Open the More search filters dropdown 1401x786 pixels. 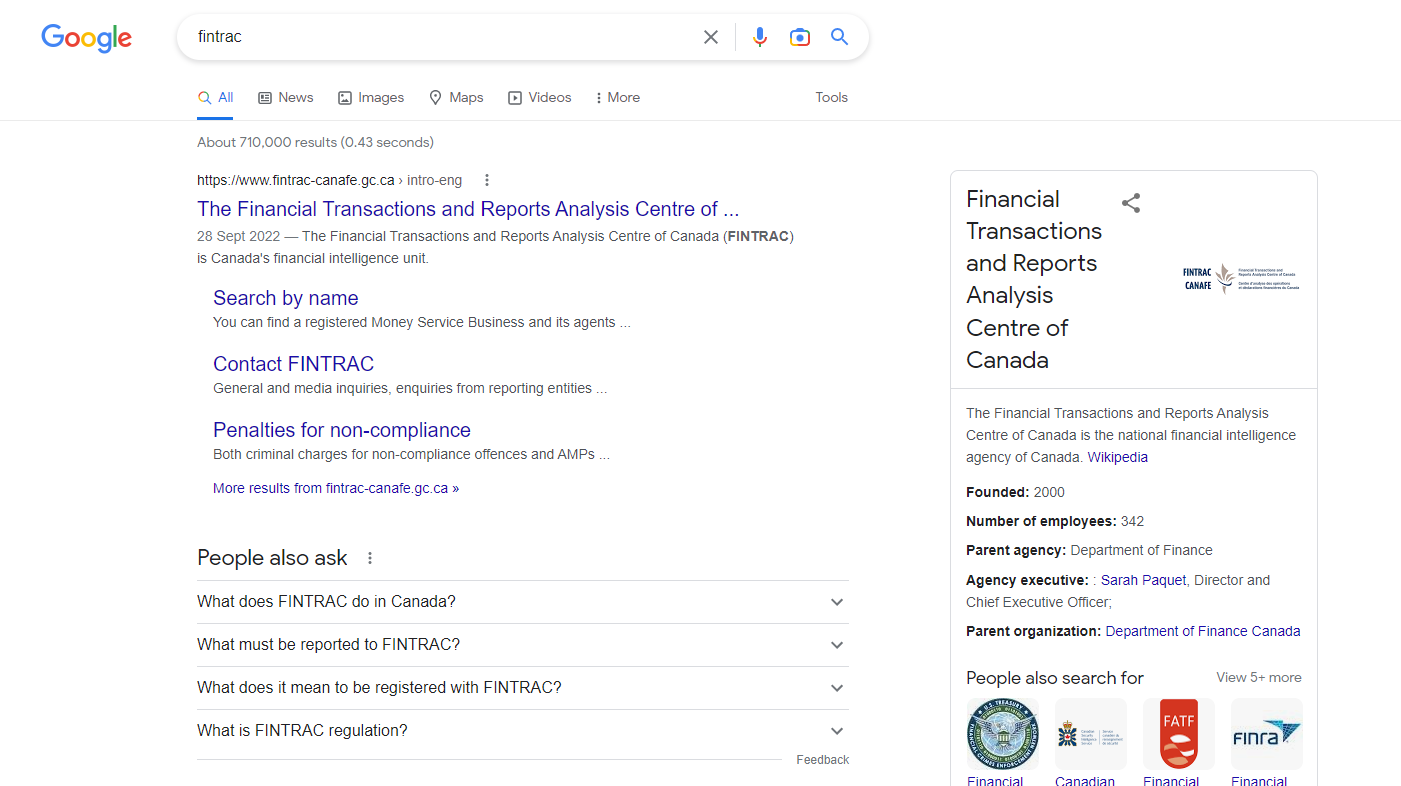click(617, 98)
